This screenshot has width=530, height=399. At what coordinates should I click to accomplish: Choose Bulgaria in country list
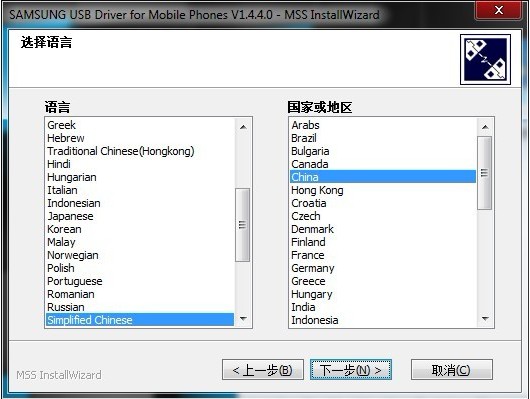click(383, 151)
